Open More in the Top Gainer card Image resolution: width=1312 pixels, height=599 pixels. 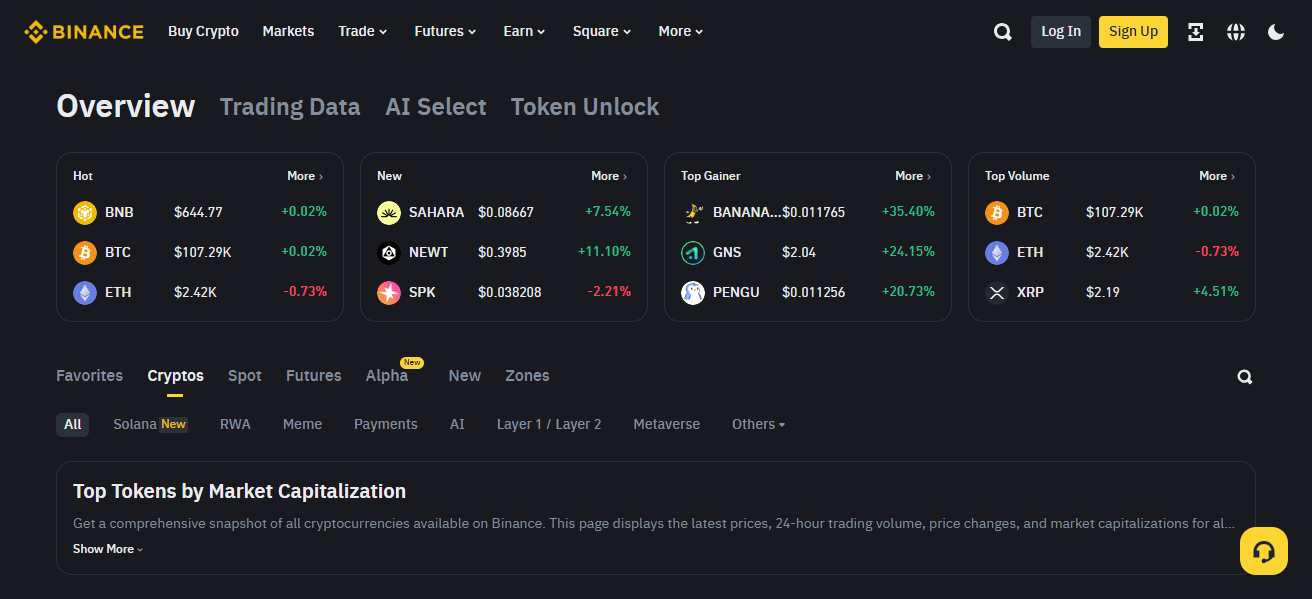tap(913, 176)
